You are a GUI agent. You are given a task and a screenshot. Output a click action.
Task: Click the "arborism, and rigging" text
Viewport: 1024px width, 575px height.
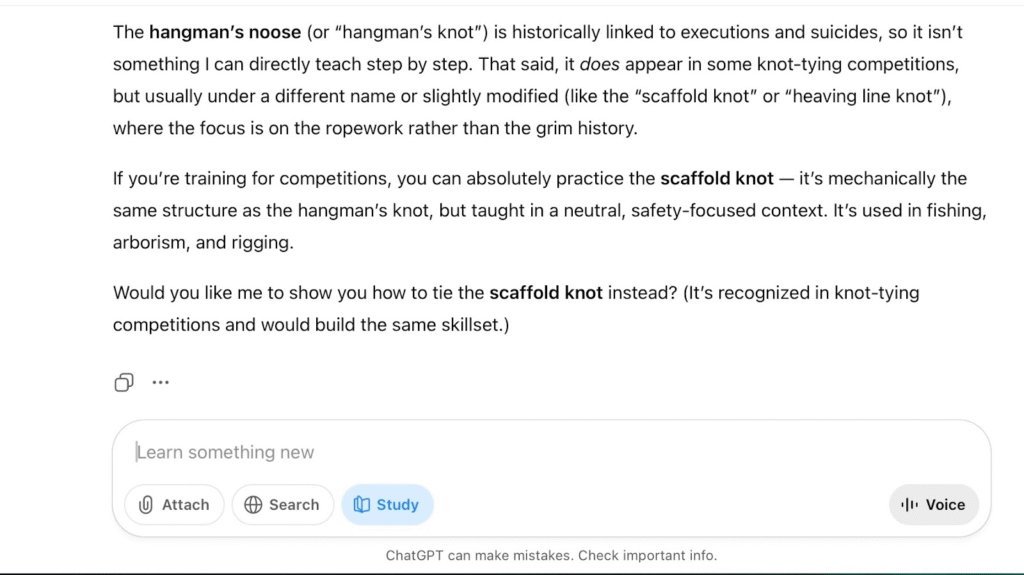[x=200, y=243]
